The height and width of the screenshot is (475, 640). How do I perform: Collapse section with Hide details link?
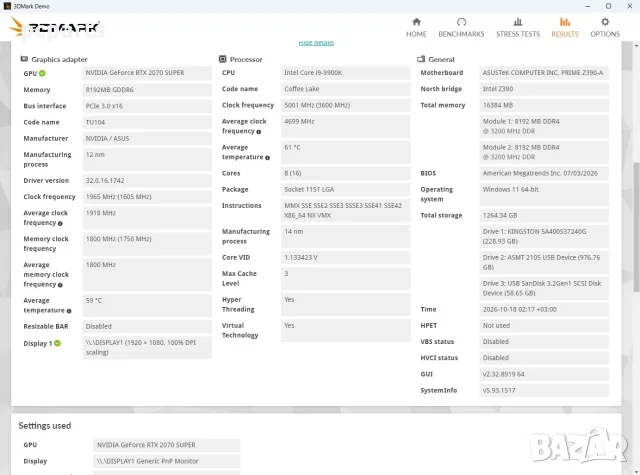tap(316, 42)
